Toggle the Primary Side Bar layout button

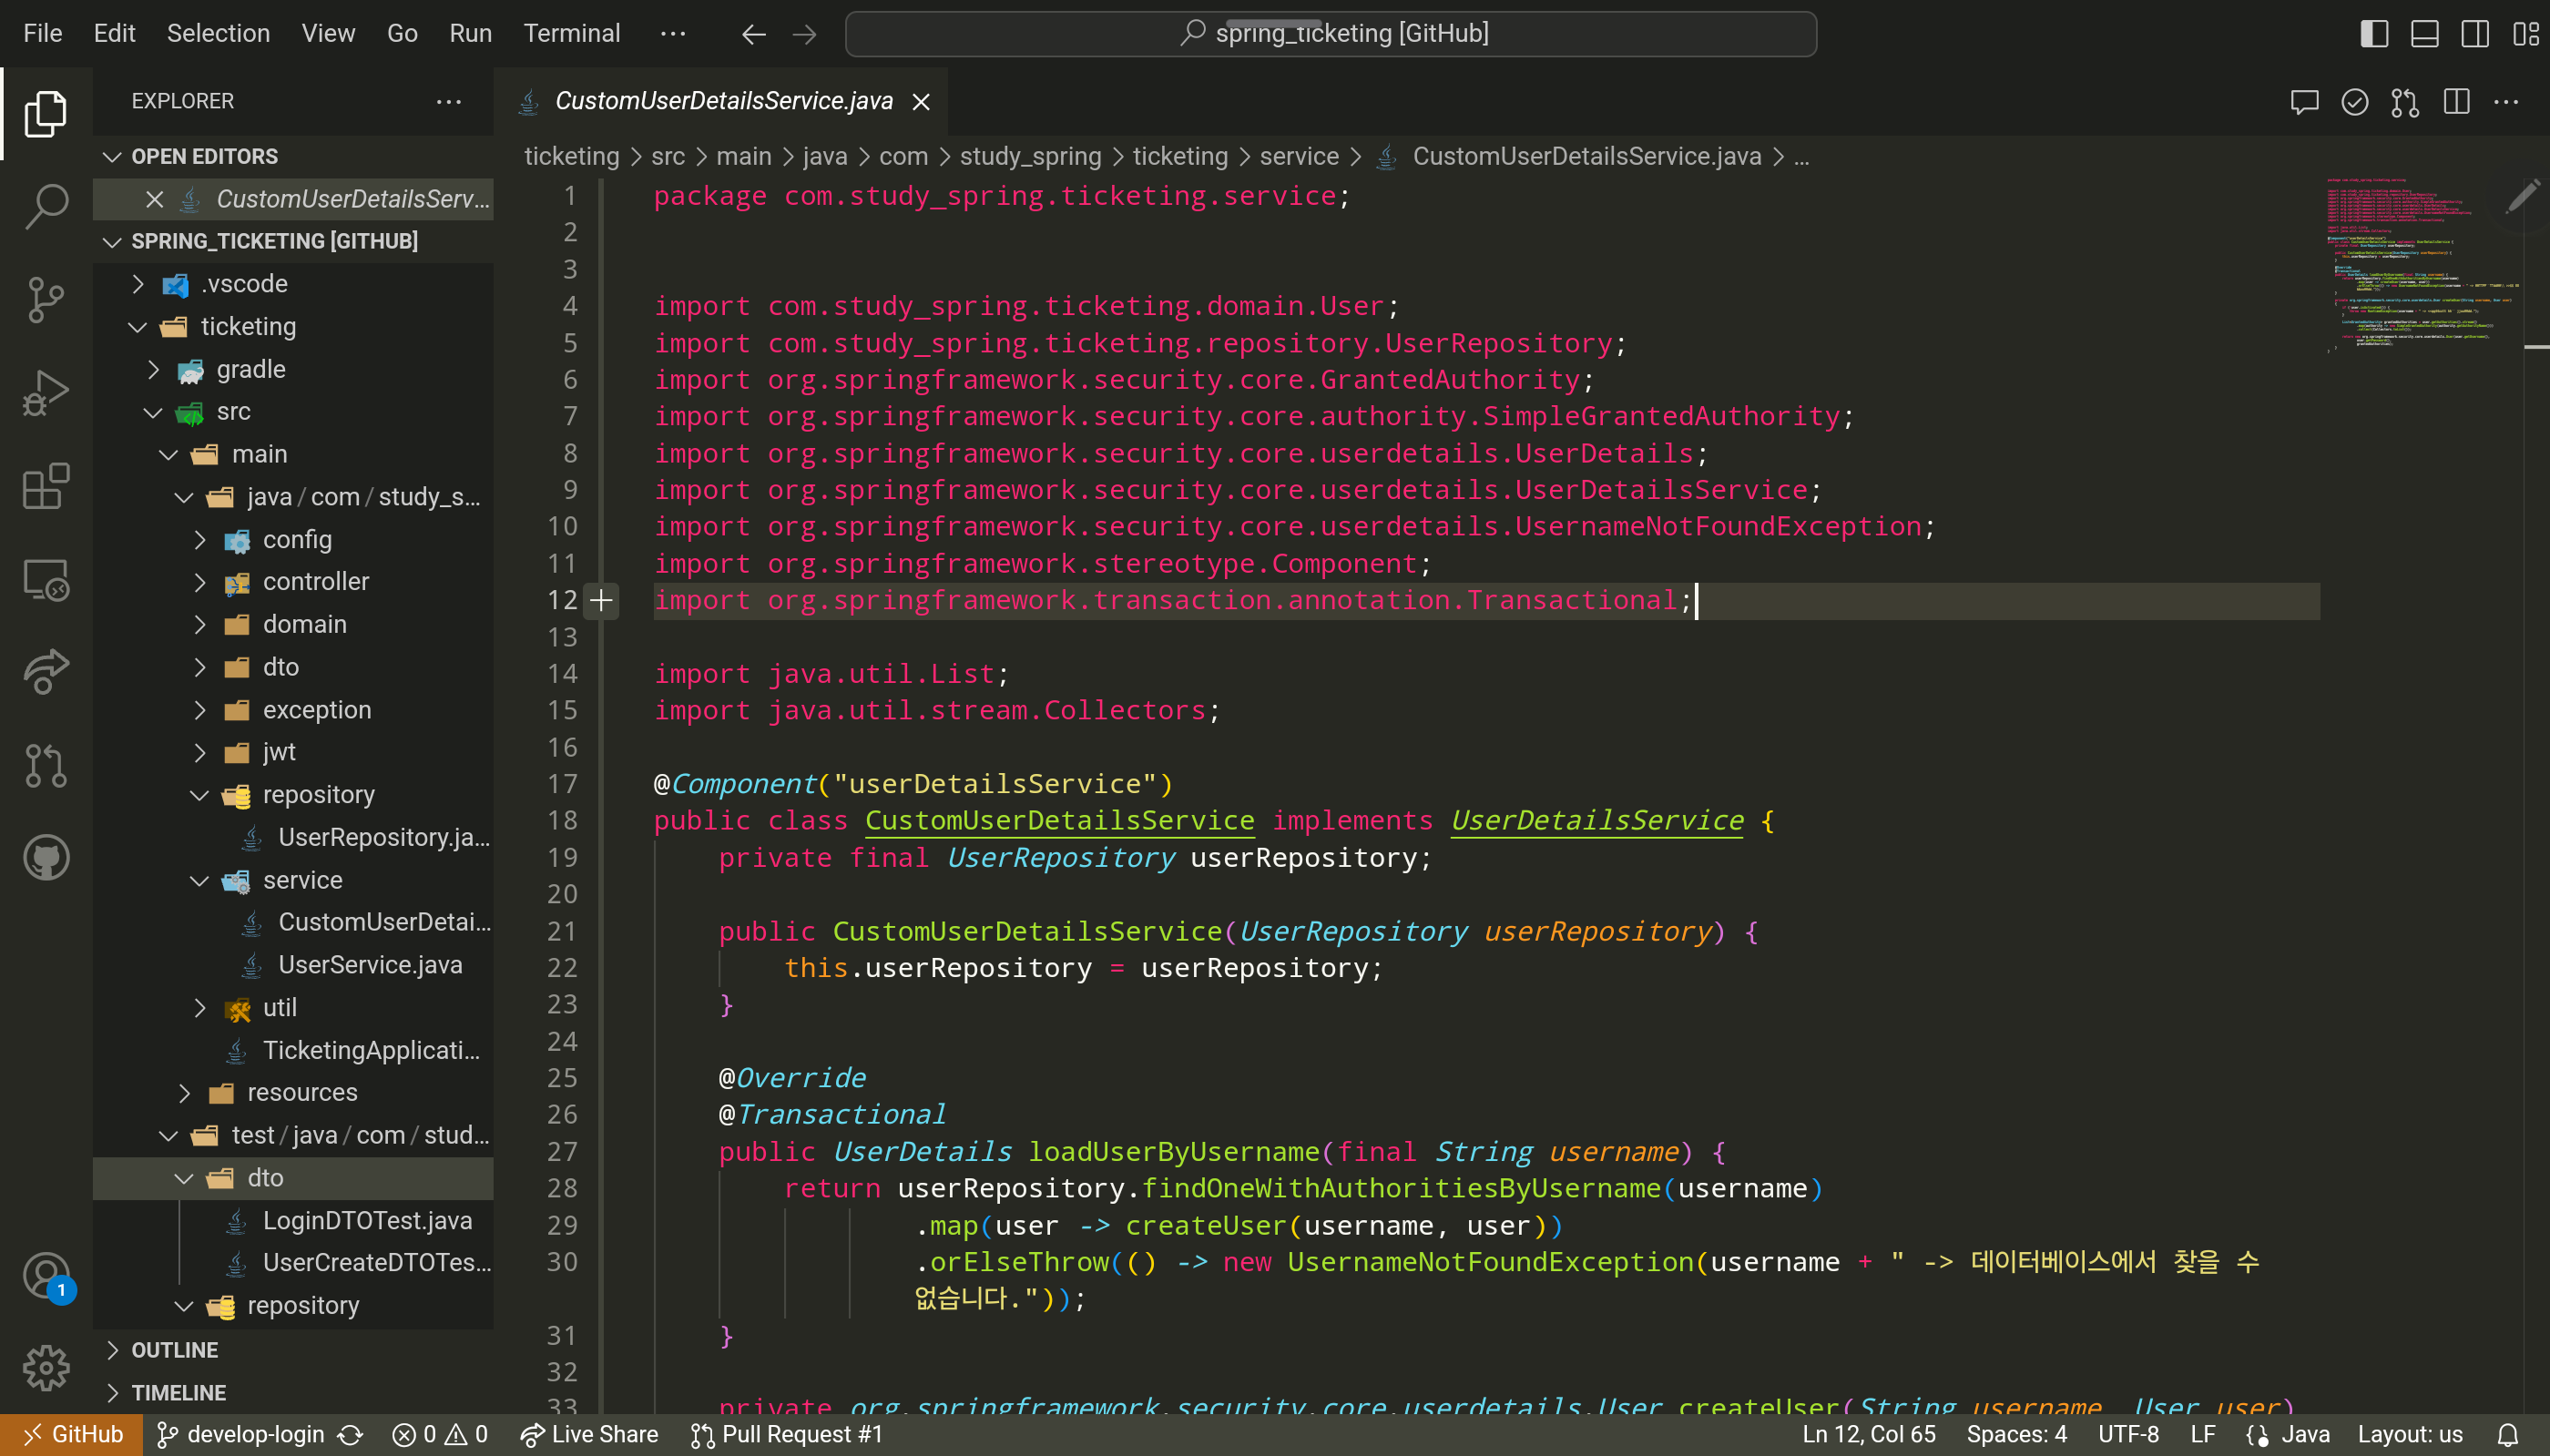click(2374, 33)
